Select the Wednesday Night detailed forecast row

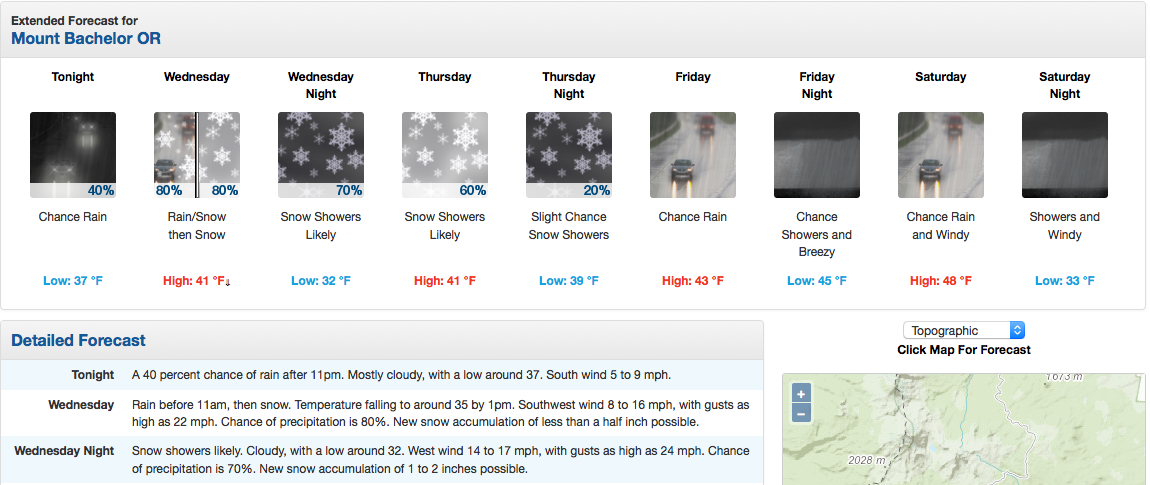pyautogui.click(x=382, y=459)
